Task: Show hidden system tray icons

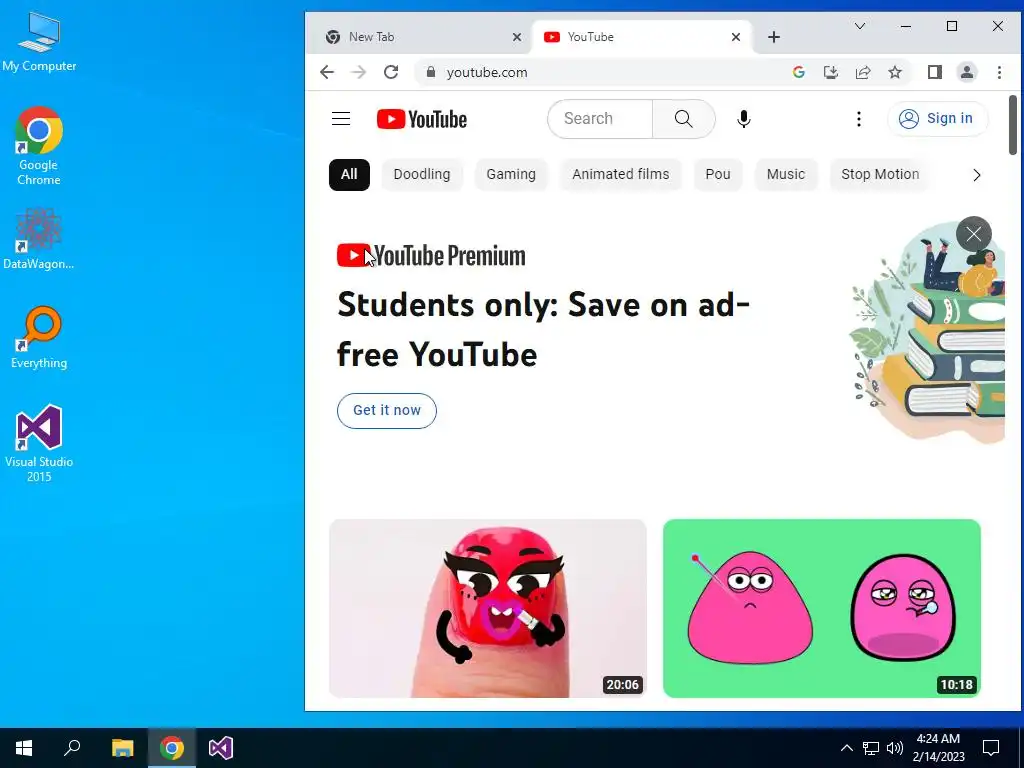Action: tap(846, 748)
